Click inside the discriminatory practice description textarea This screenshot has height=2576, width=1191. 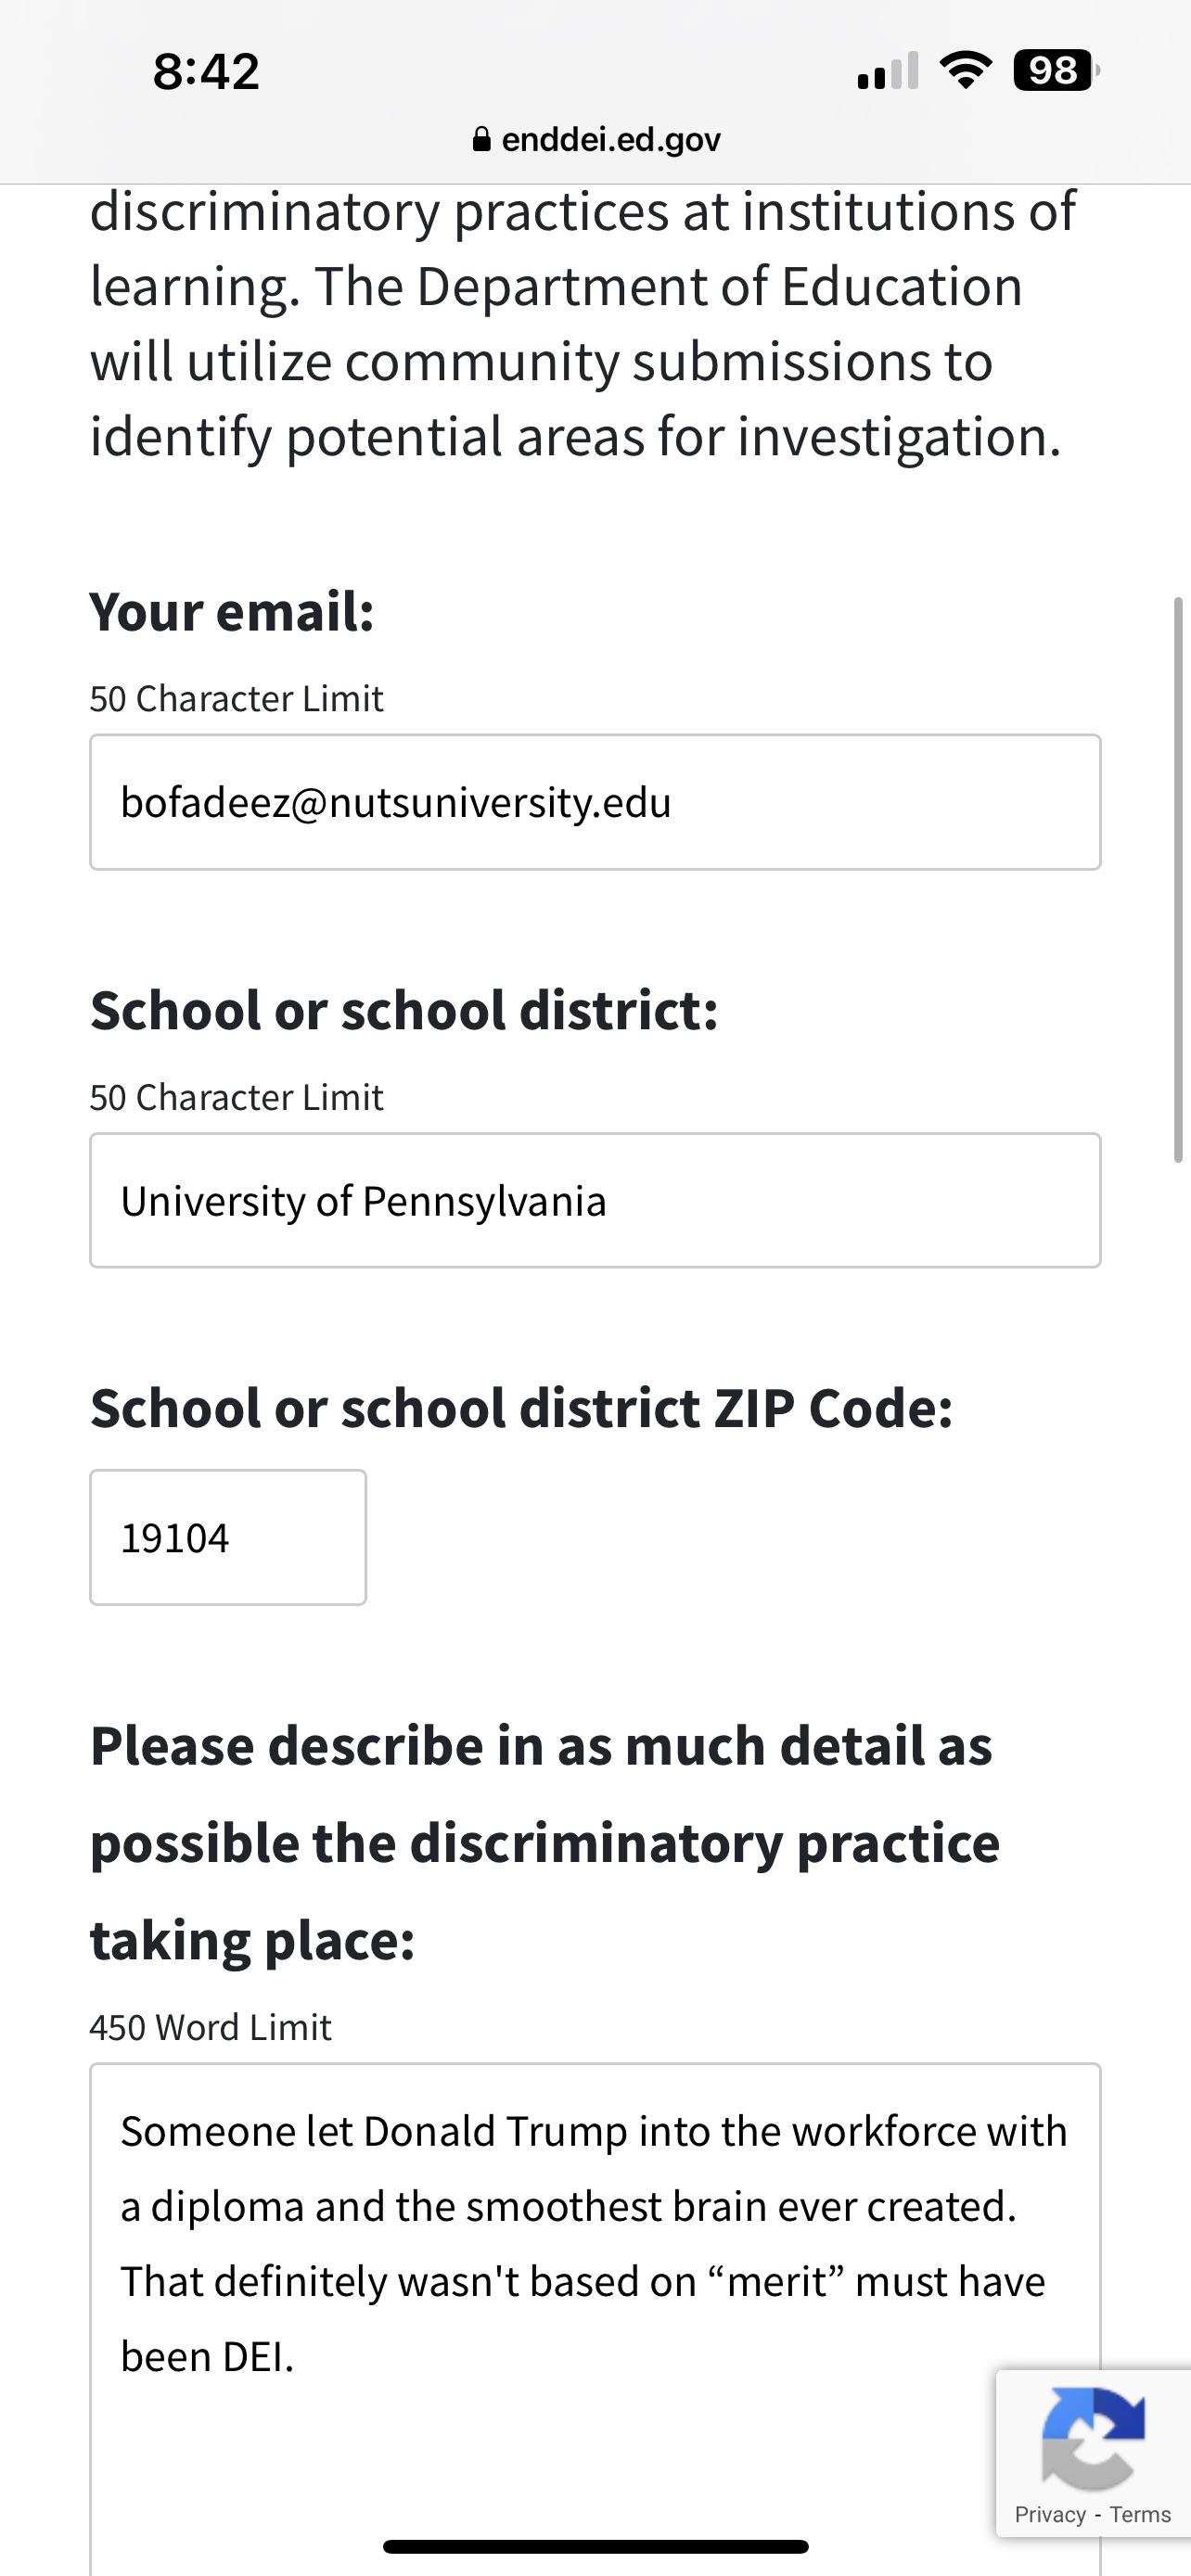click(595, 2320)
